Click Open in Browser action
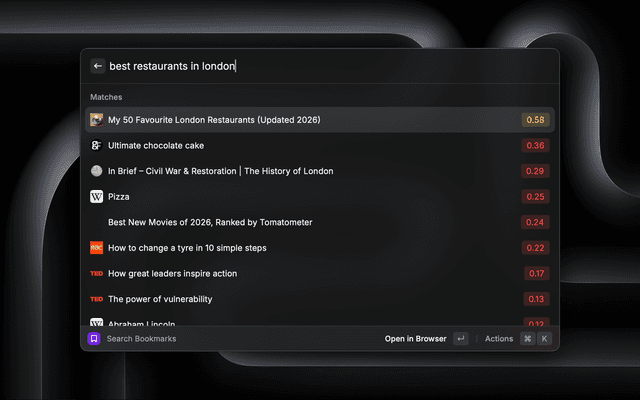The height and width of the screenshot is (400, 640). coord(415,338)
